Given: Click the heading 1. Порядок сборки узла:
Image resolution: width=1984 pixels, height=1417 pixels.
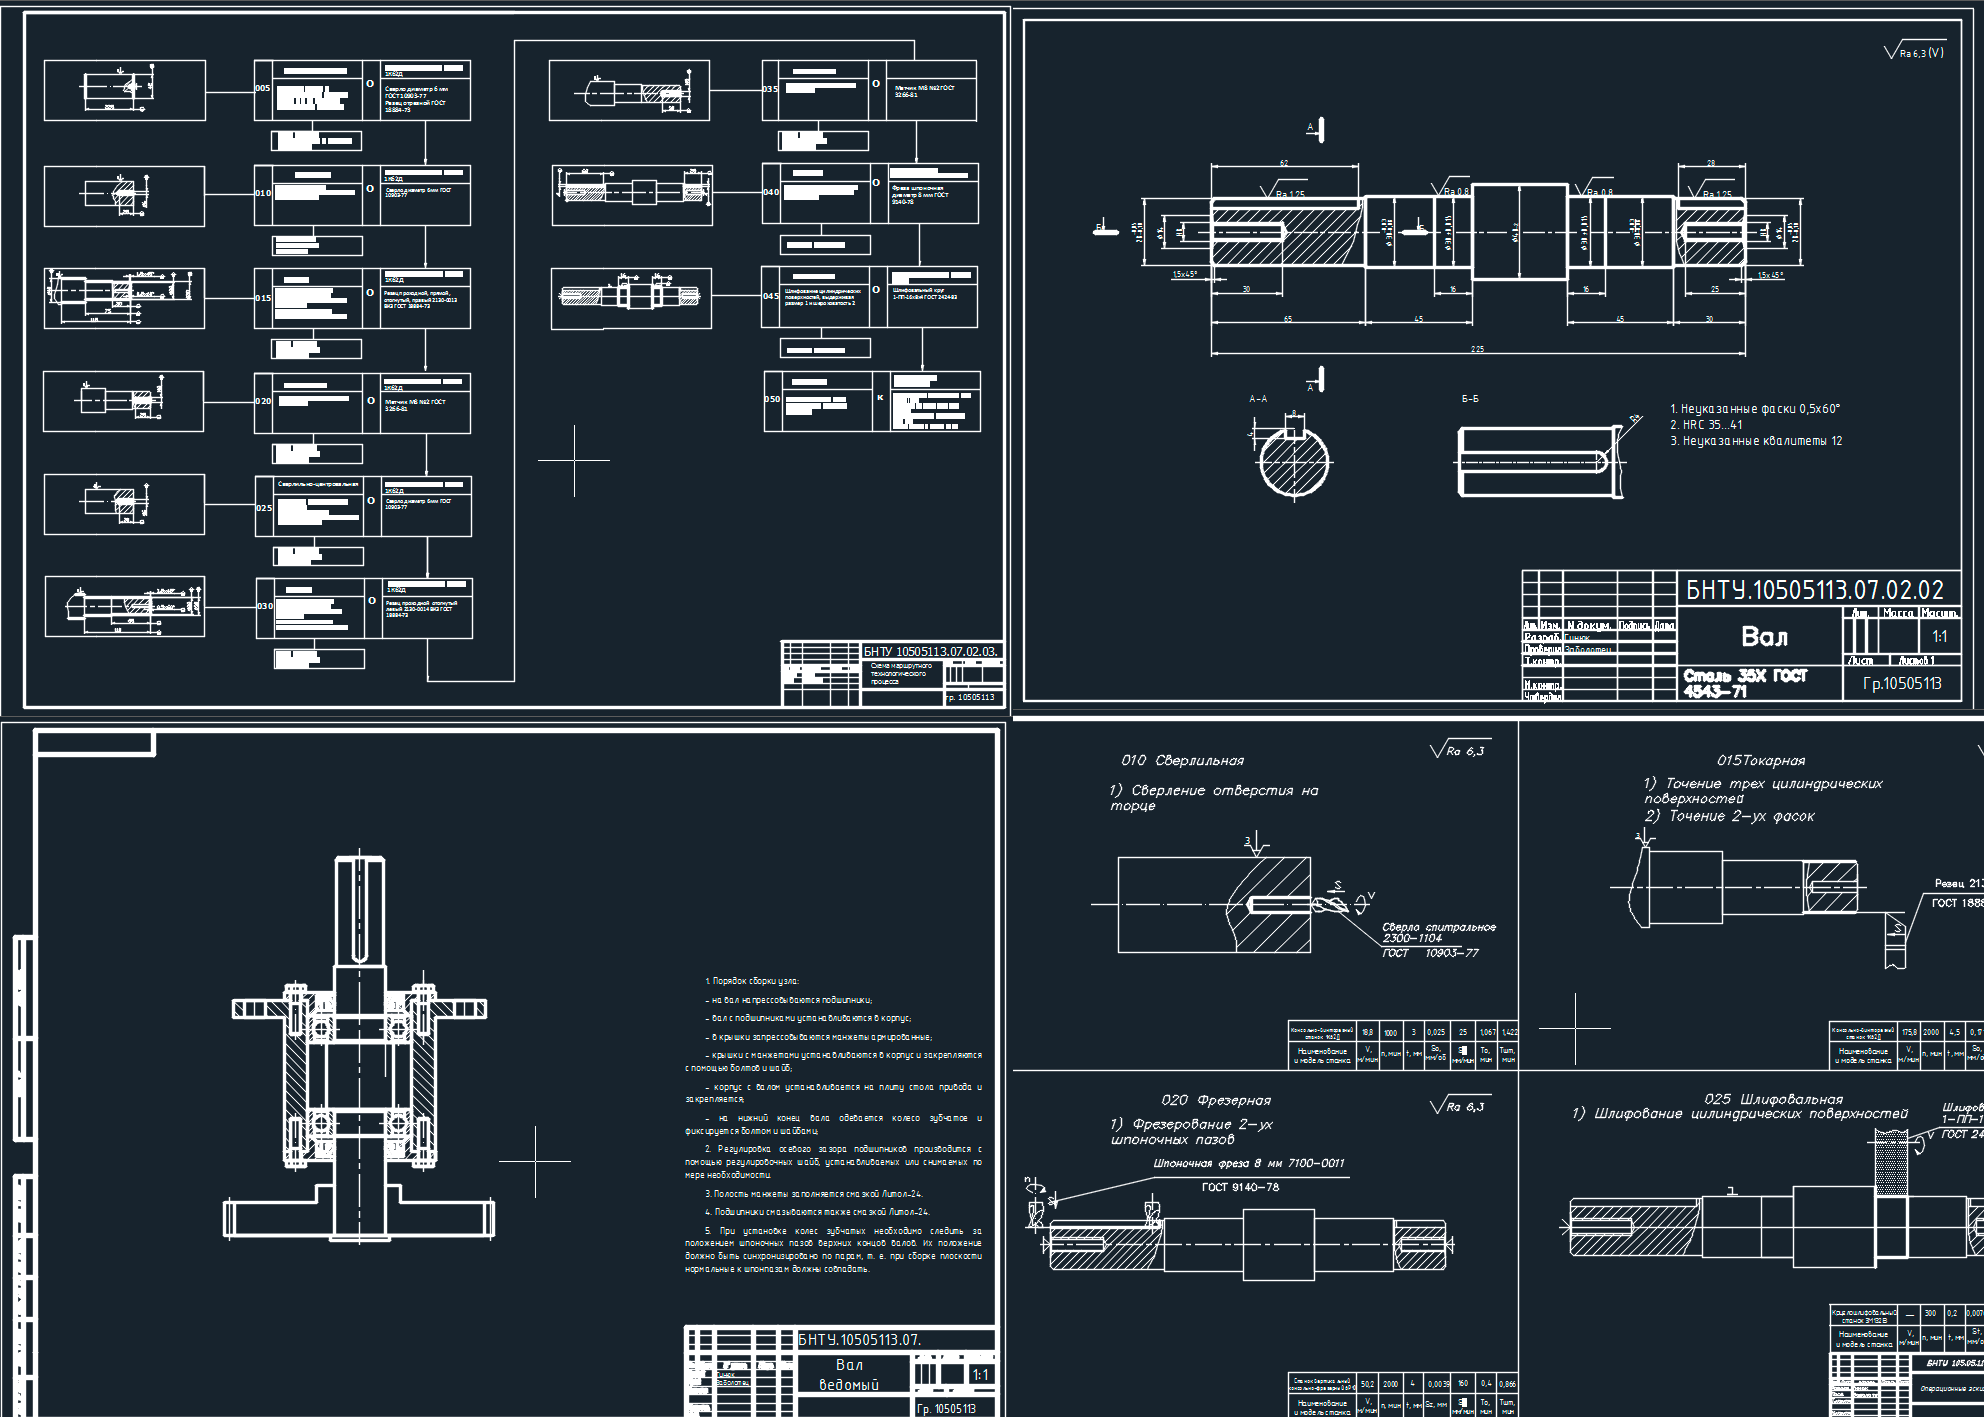Looking at the screenshot, I should click(752, 981).
